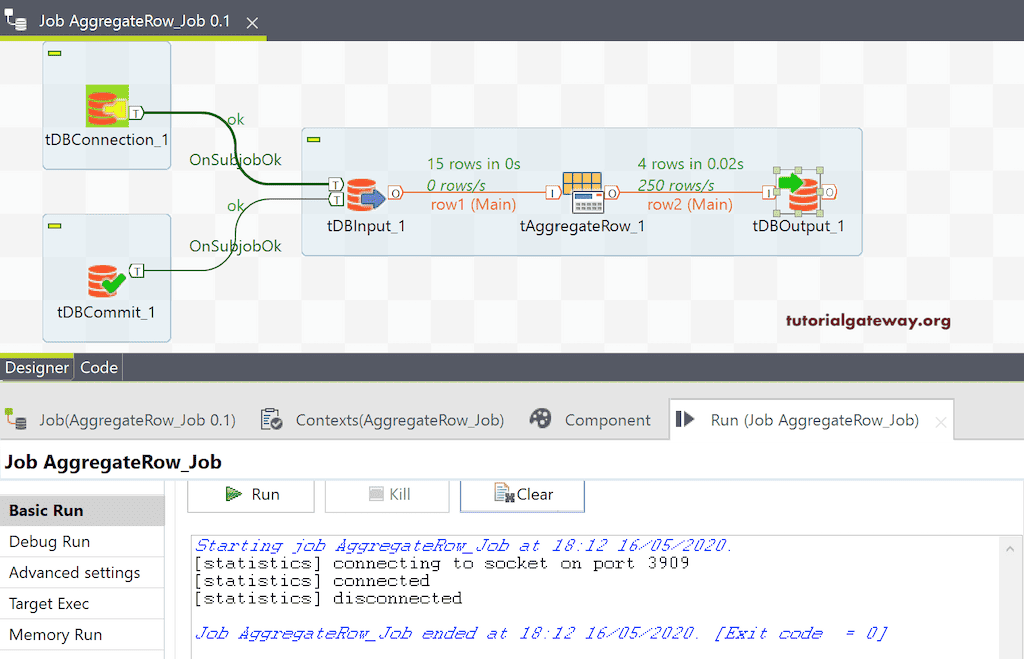Click the Contexts view checklist icon
The width and height of the screenshot is (1024, 659).
click(x=270, y=419)
